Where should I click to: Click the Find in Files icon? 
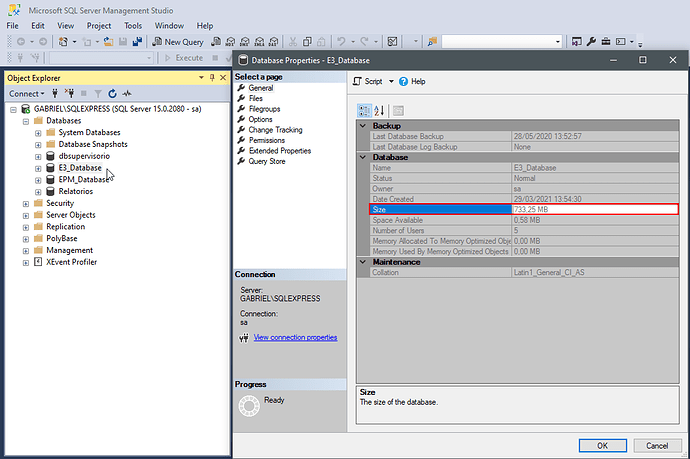[433, 42]
